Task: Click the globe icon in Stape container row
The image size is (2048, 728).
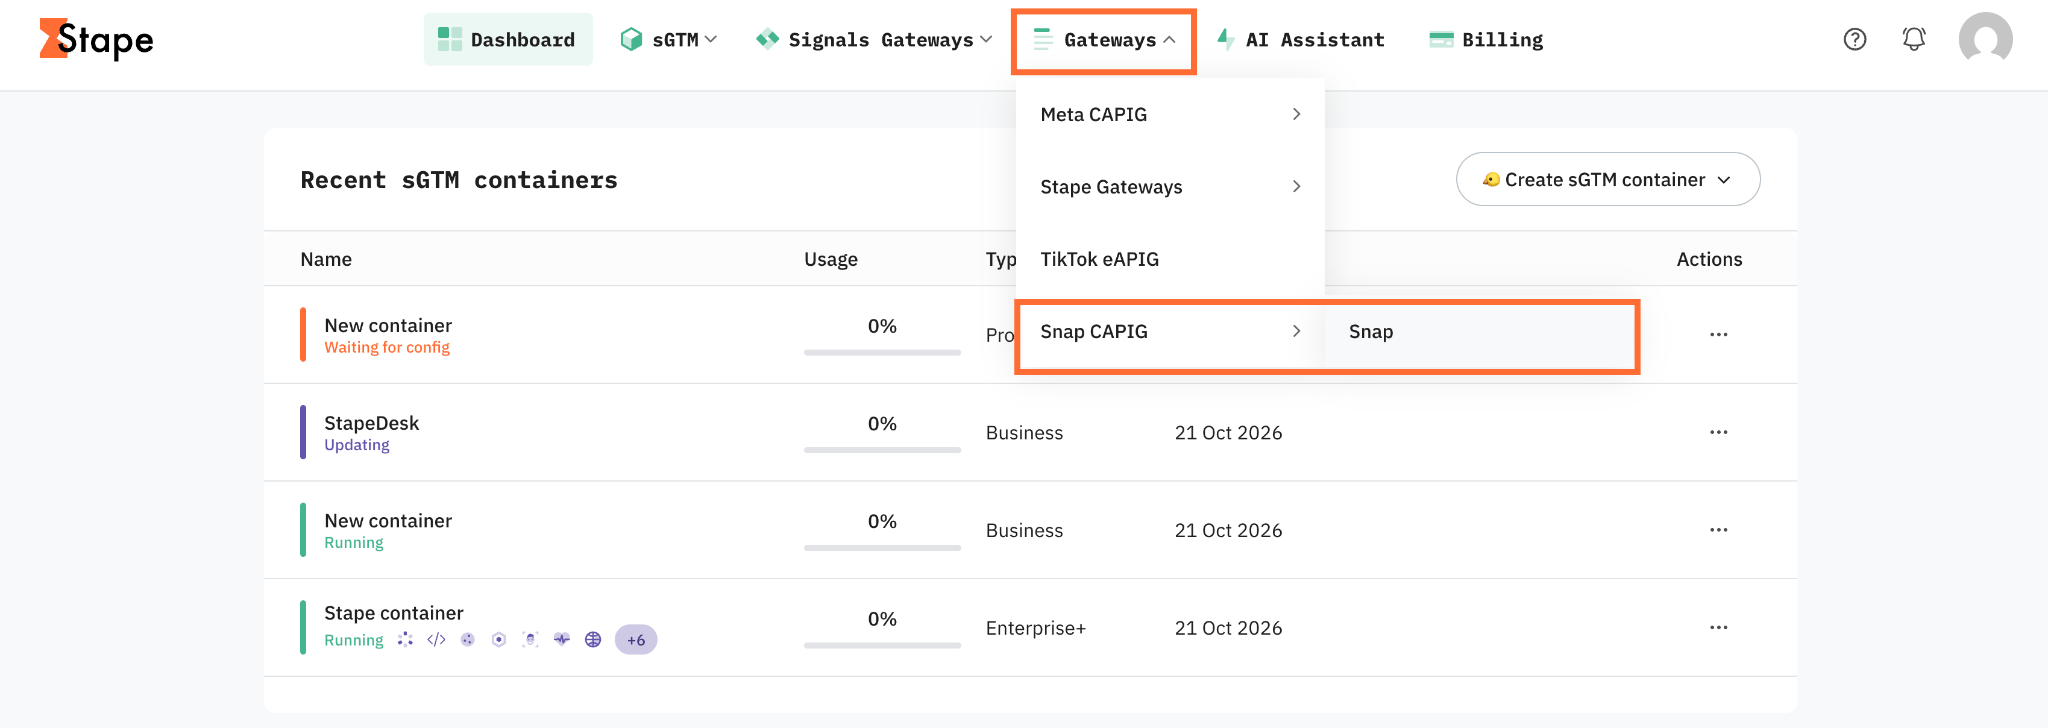Action: 593,640
